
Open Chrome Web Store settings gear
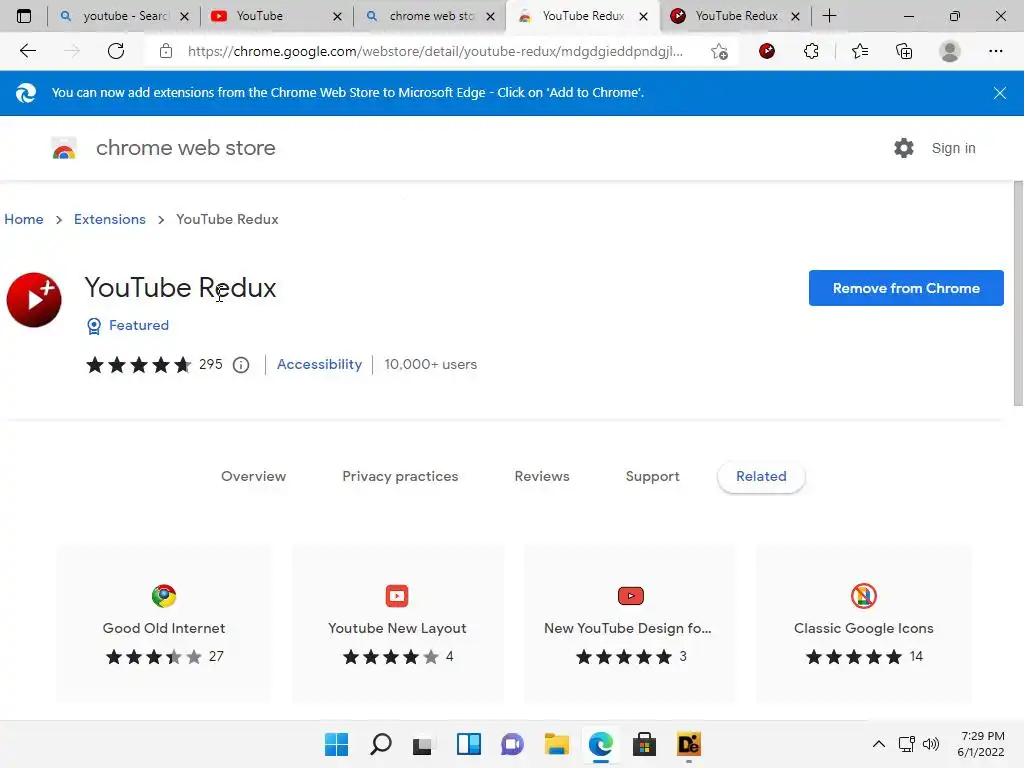tap(904, 148)
